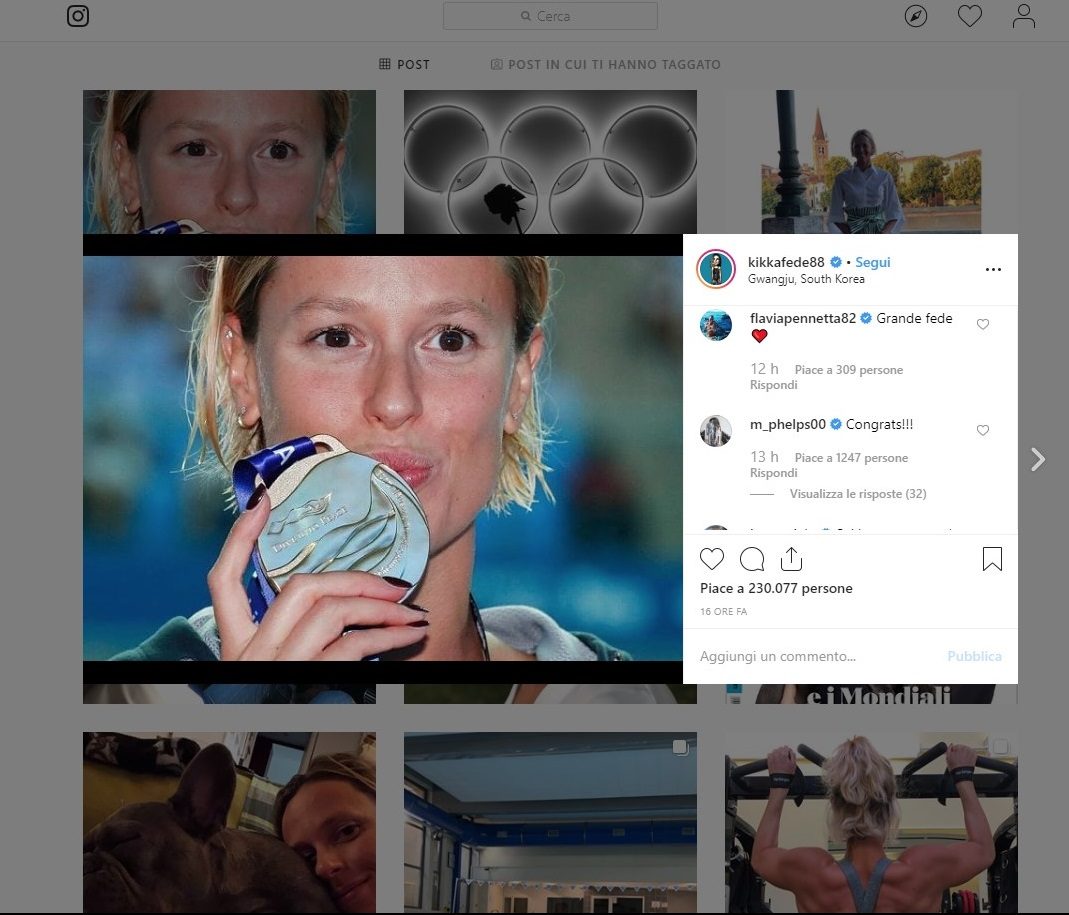
Task: Click Rispondi under m_phelps00's comment
Action: pos(774,473)
